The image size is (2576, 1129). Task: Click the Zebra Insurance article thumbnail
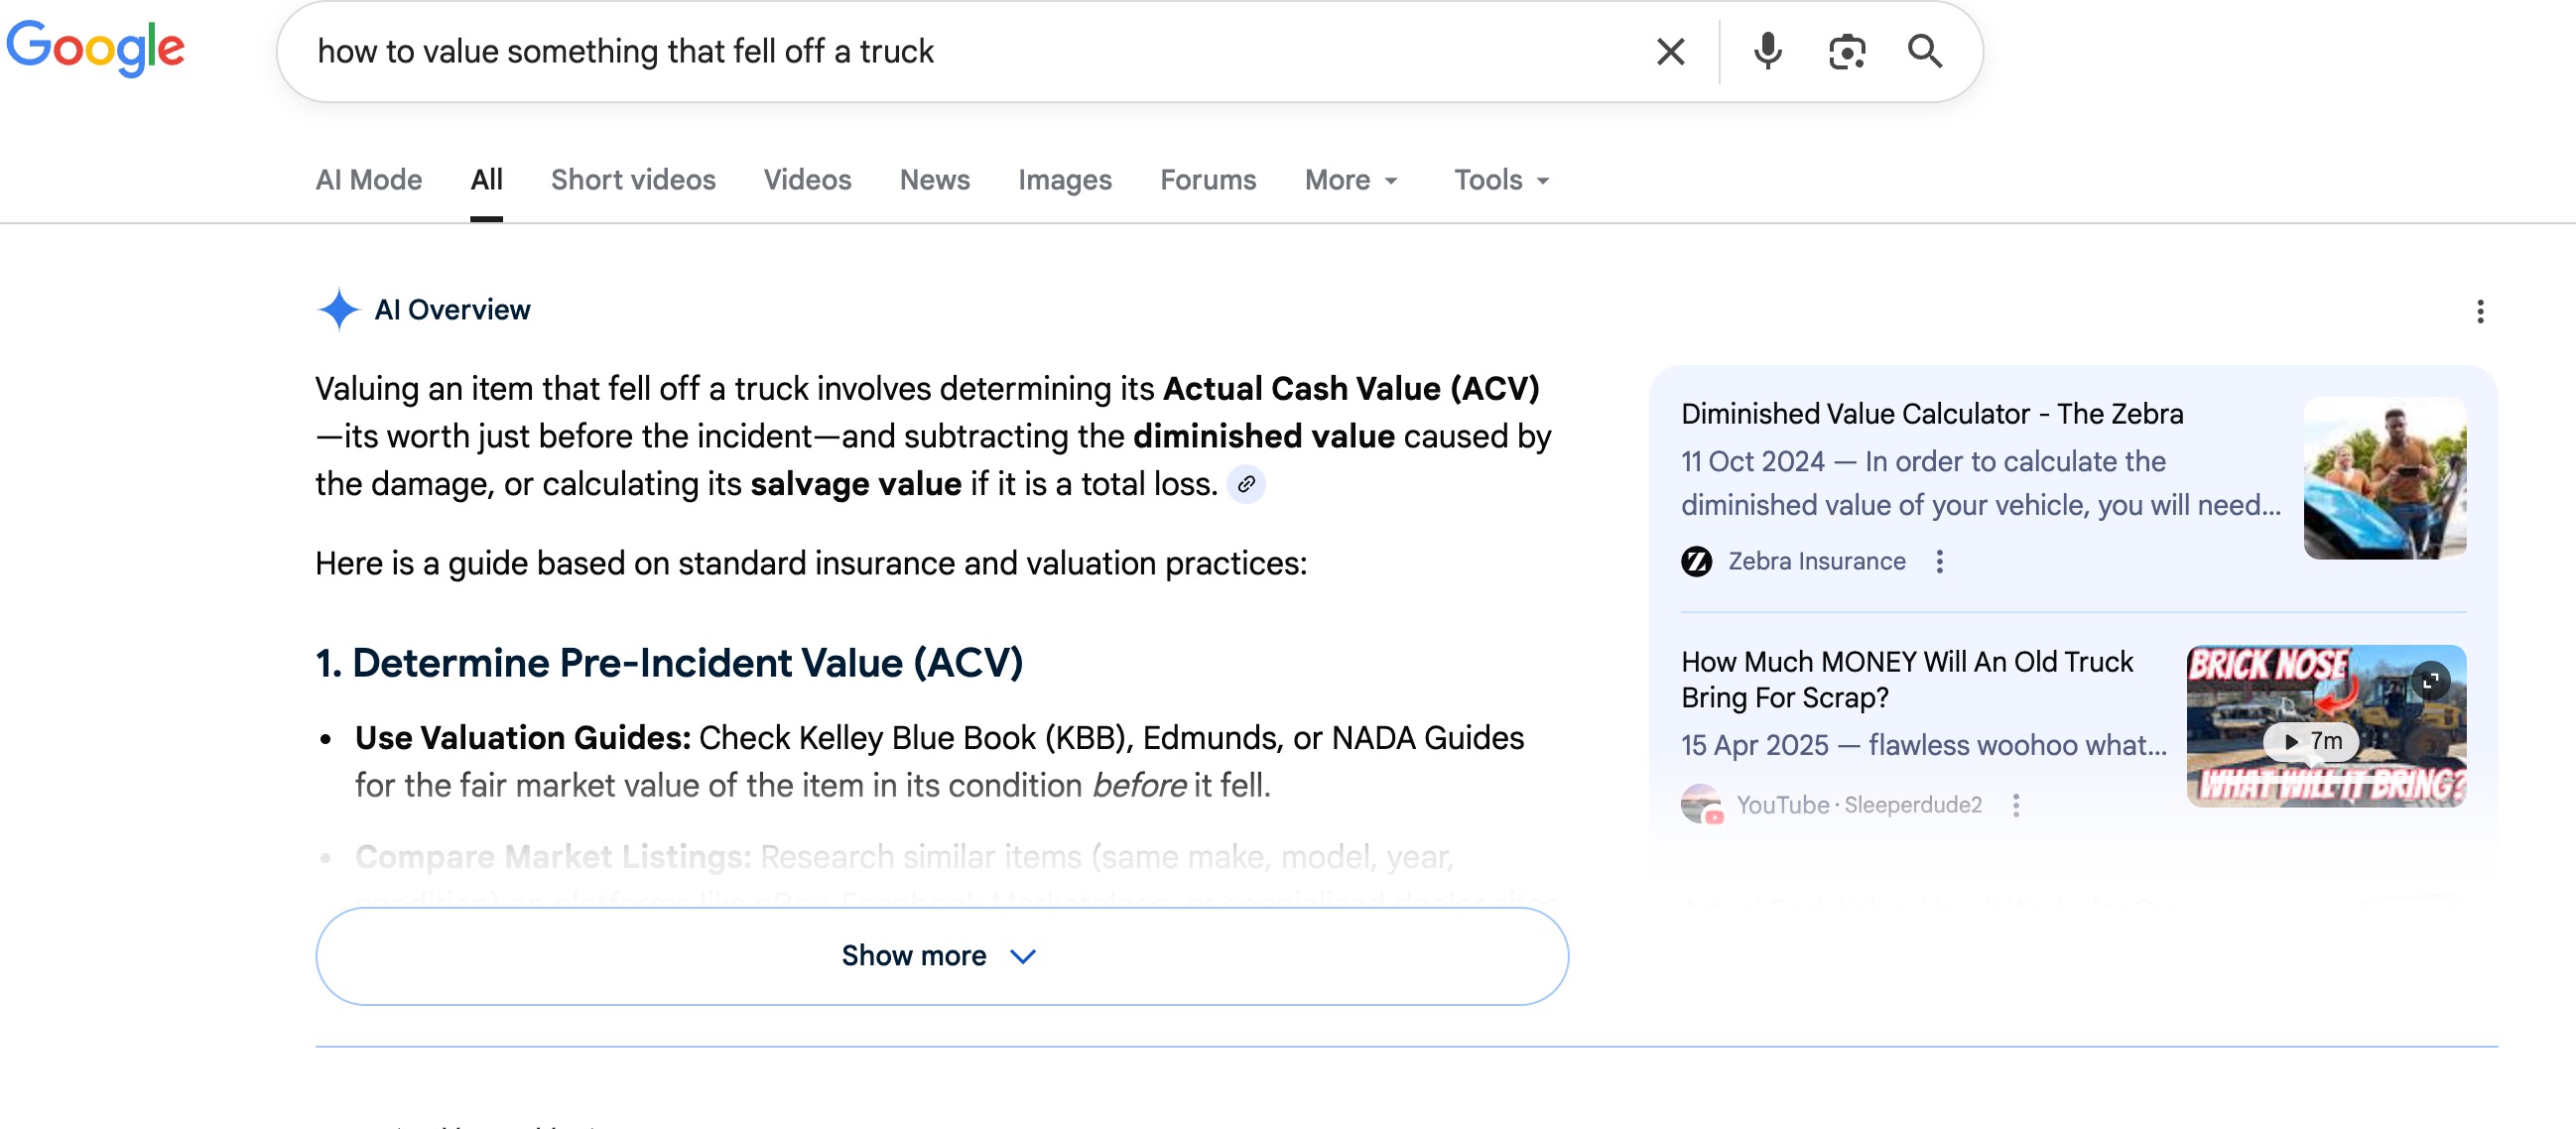[2384, 478]
